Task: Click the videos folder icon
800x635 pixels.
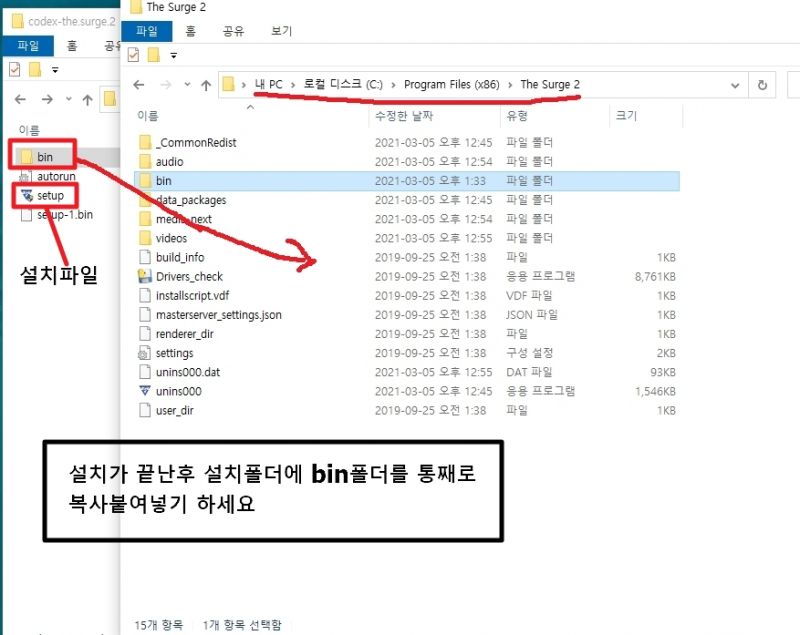Action: pyautogui.click(x=145, y=238)
